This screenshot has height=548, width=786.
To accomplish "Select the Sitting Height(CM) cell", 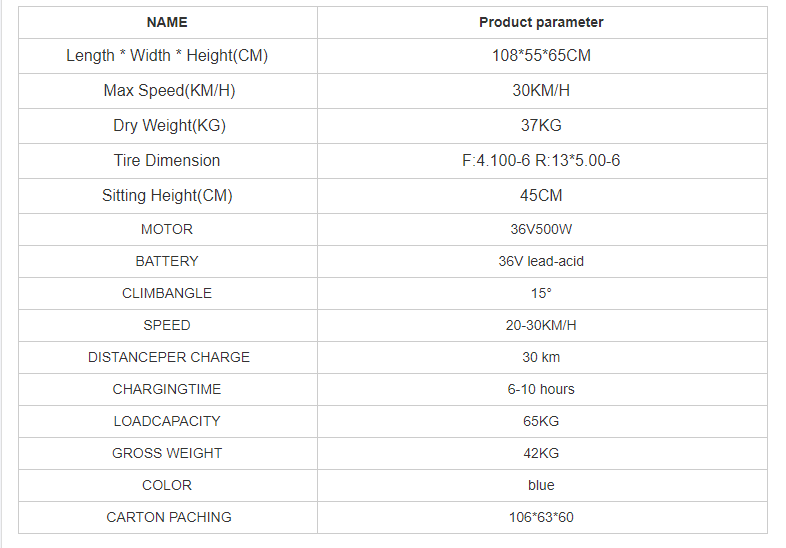I will (167, 196).
